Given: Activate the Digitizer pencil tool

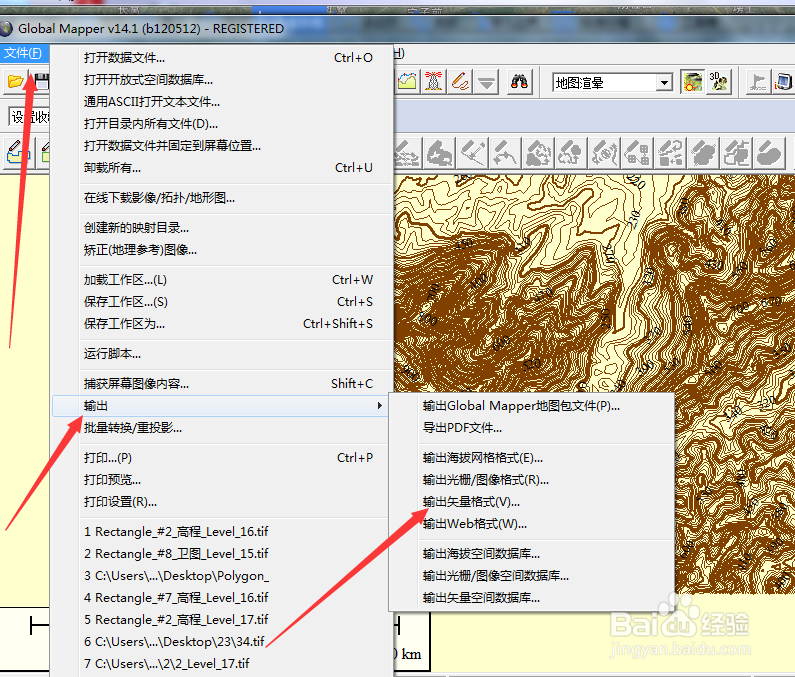Looking at the screenshot, I should tap(460, 81).
